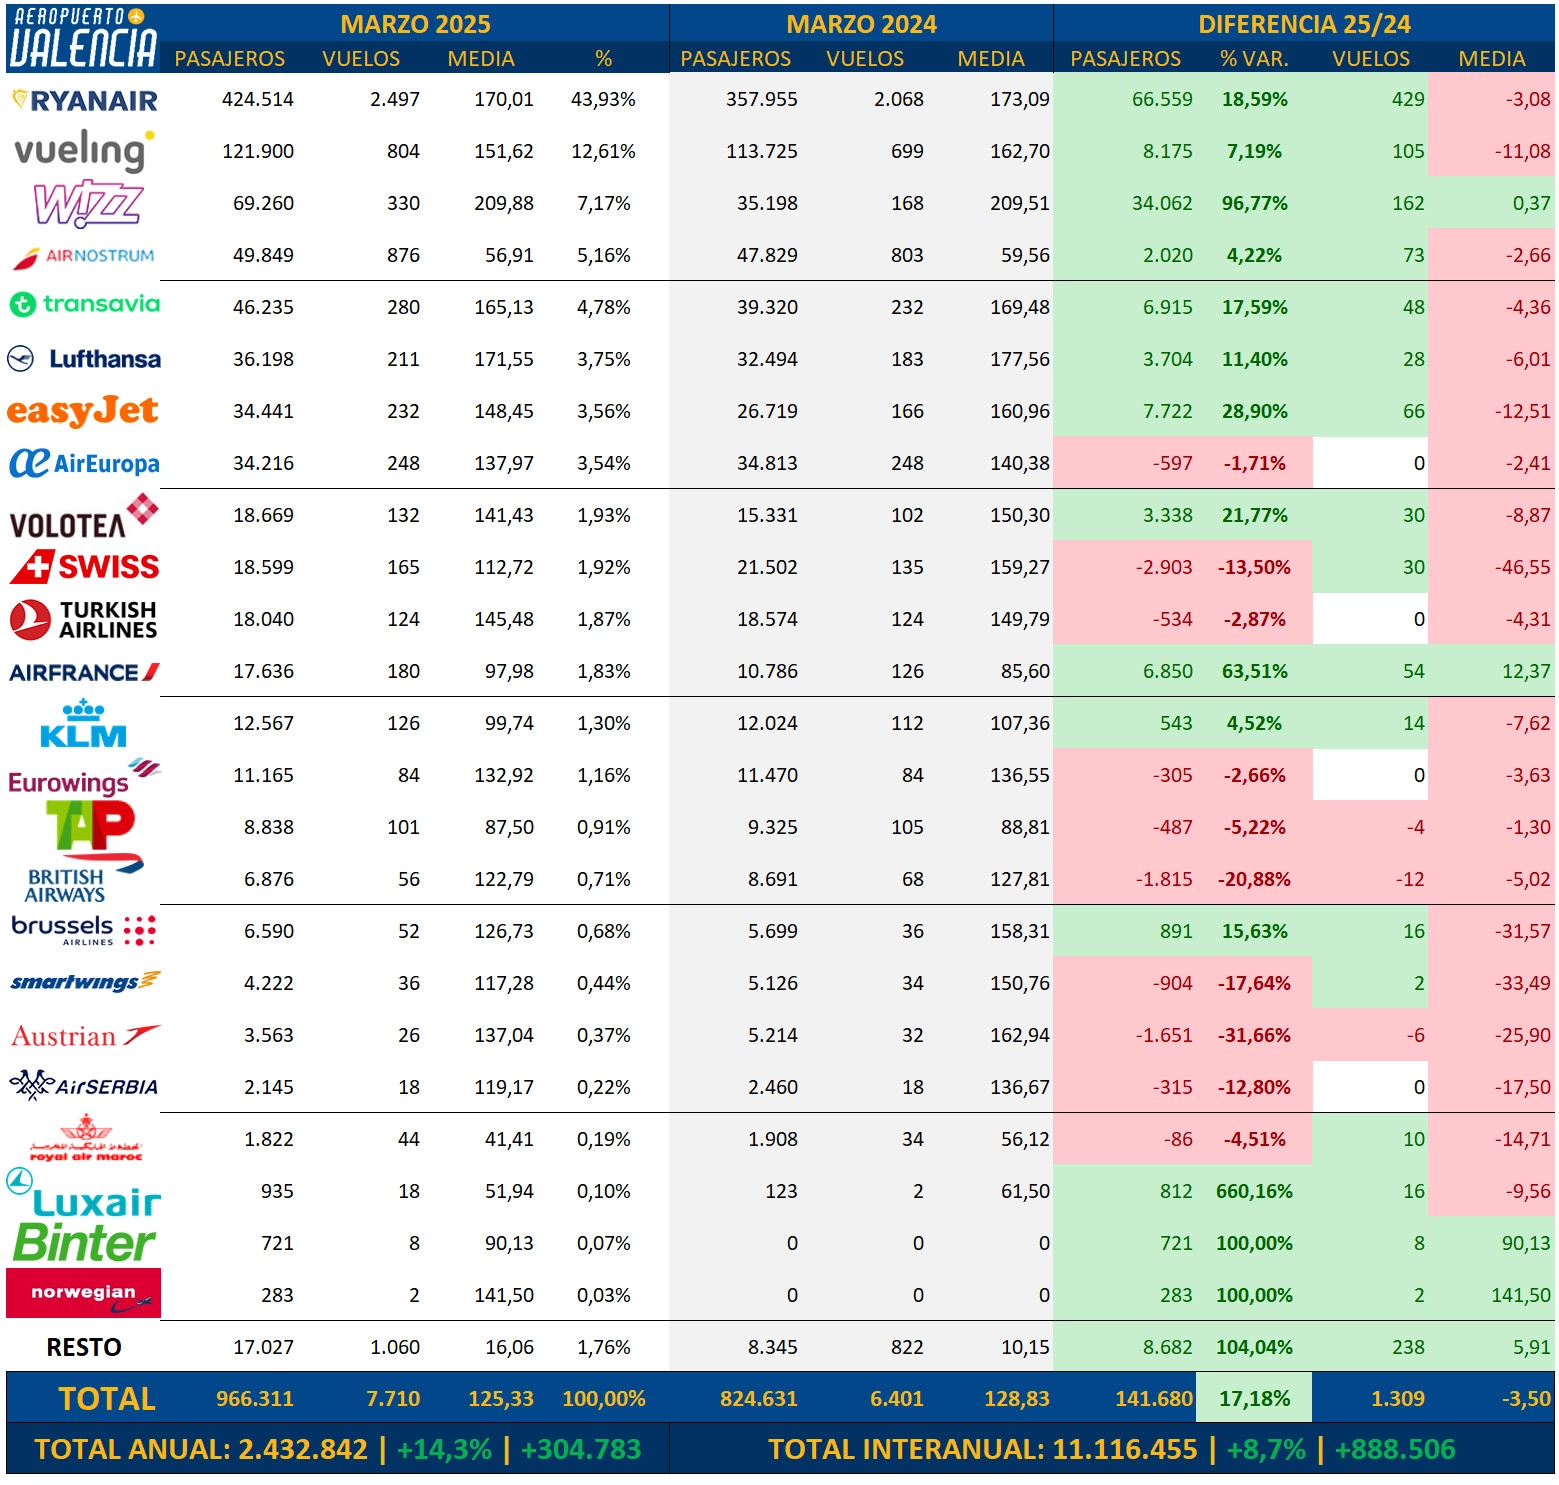Select the Turkish Airlines logo
The width and height of the screenshot is (1559, 1485).
(84, 619)
